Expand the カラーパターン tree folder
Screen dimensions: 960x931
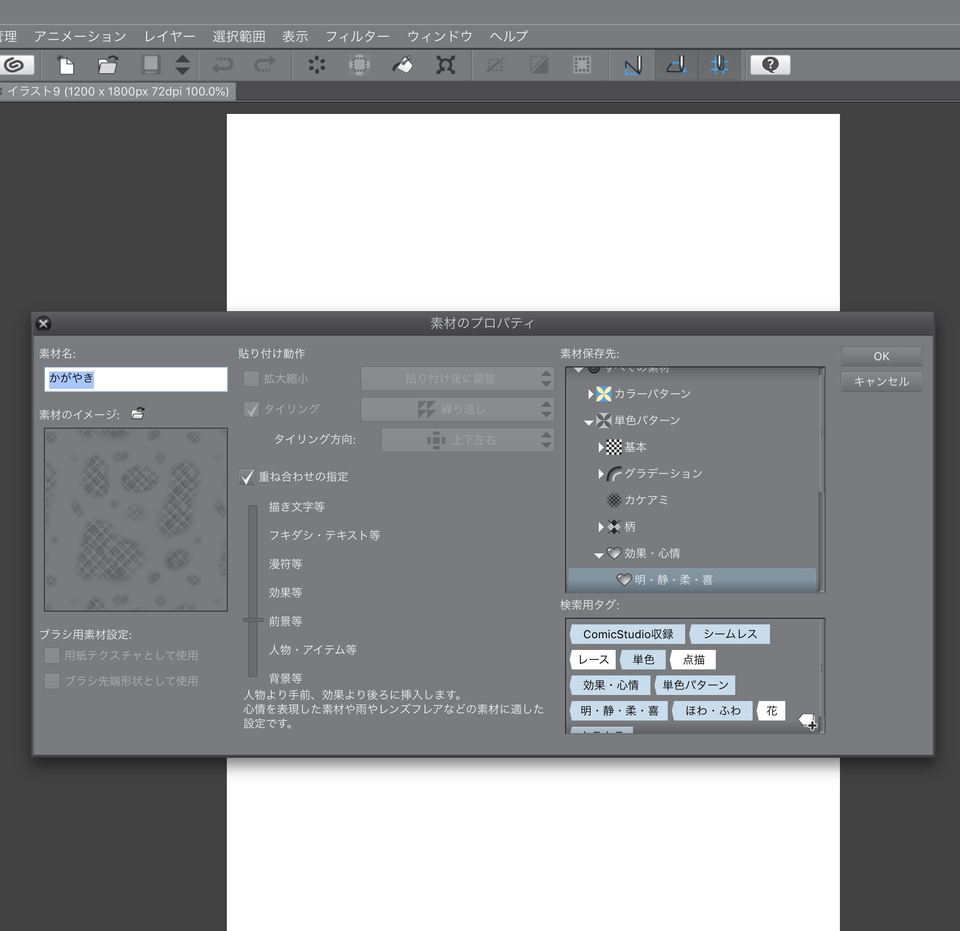591,394
